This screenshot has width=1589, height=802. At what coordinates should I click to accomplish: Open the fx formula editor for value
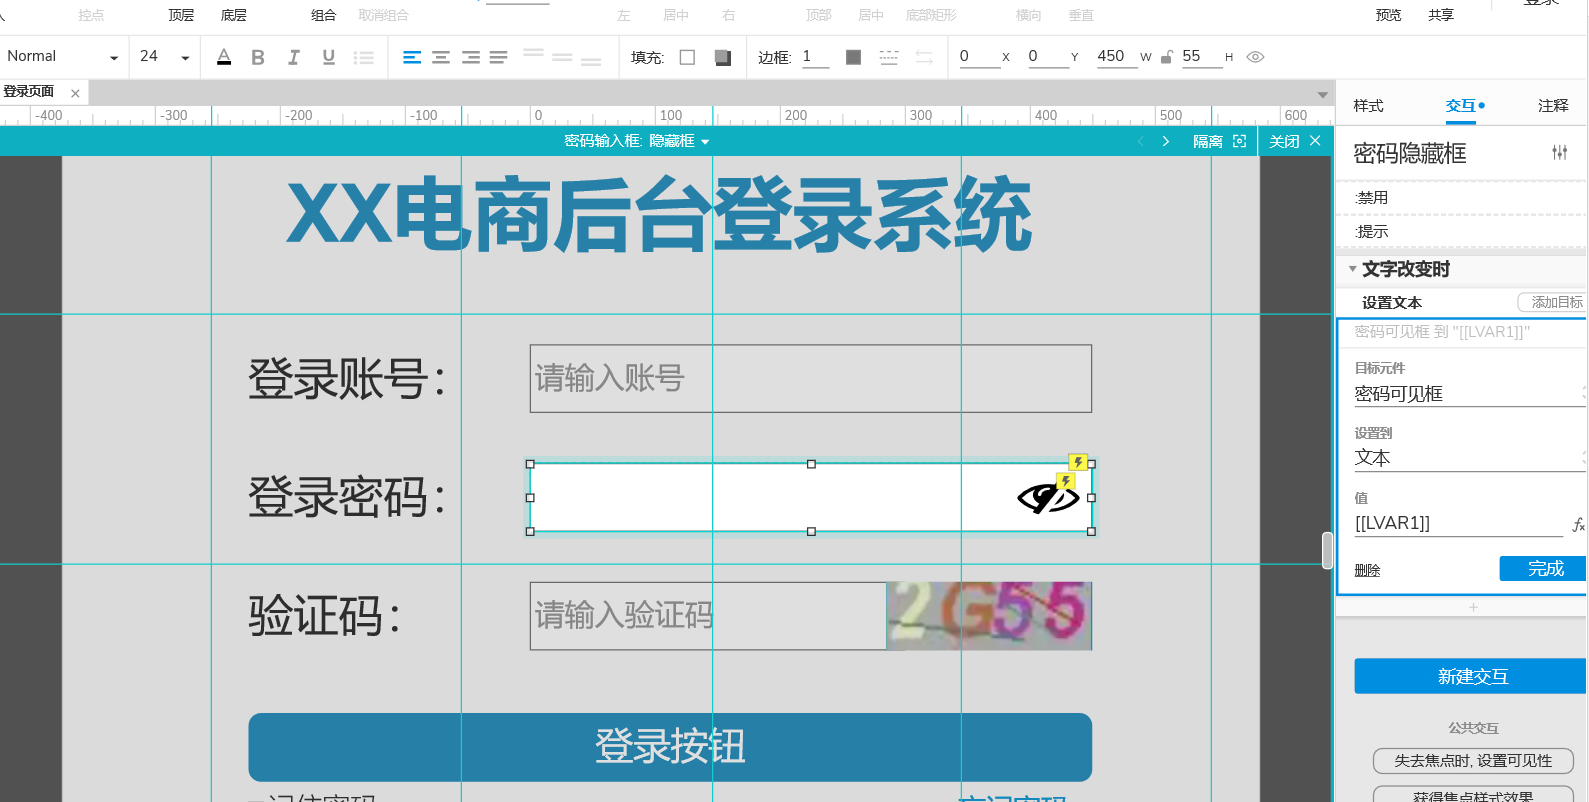click(x=1578, y=524)
